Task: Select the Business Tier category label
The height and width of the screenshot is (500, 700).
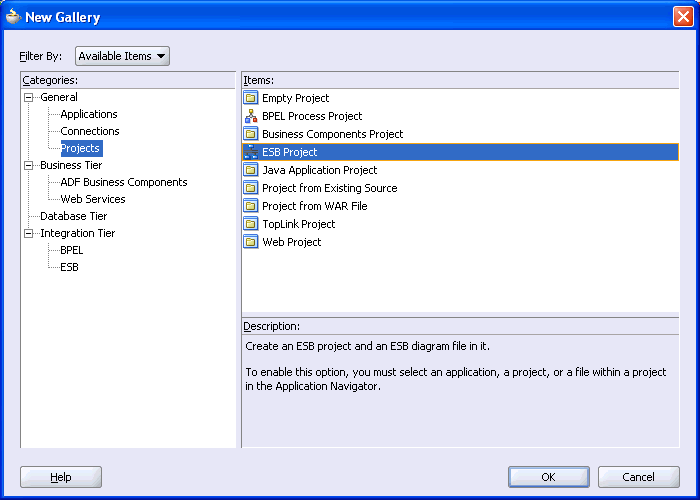Action: [x=71, y=165]
